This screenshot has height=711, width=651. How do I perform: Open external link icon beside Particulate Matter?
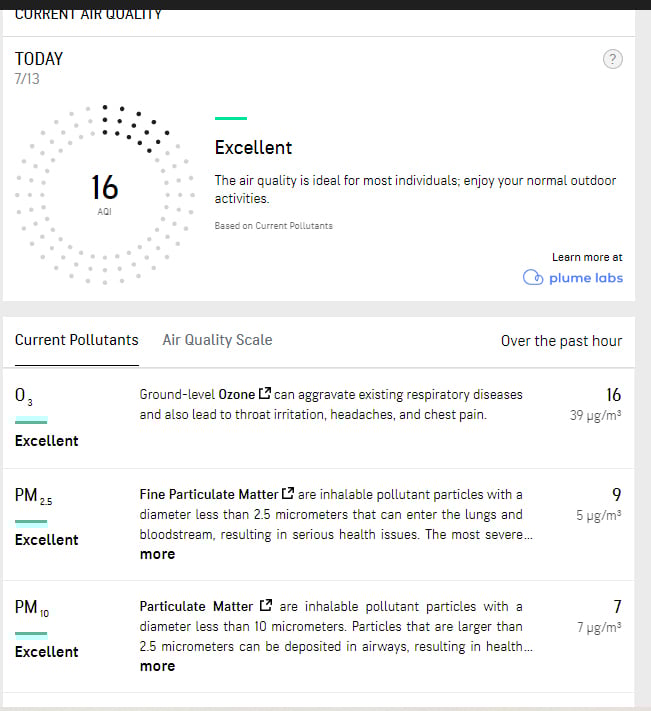(x=266, y=605)
